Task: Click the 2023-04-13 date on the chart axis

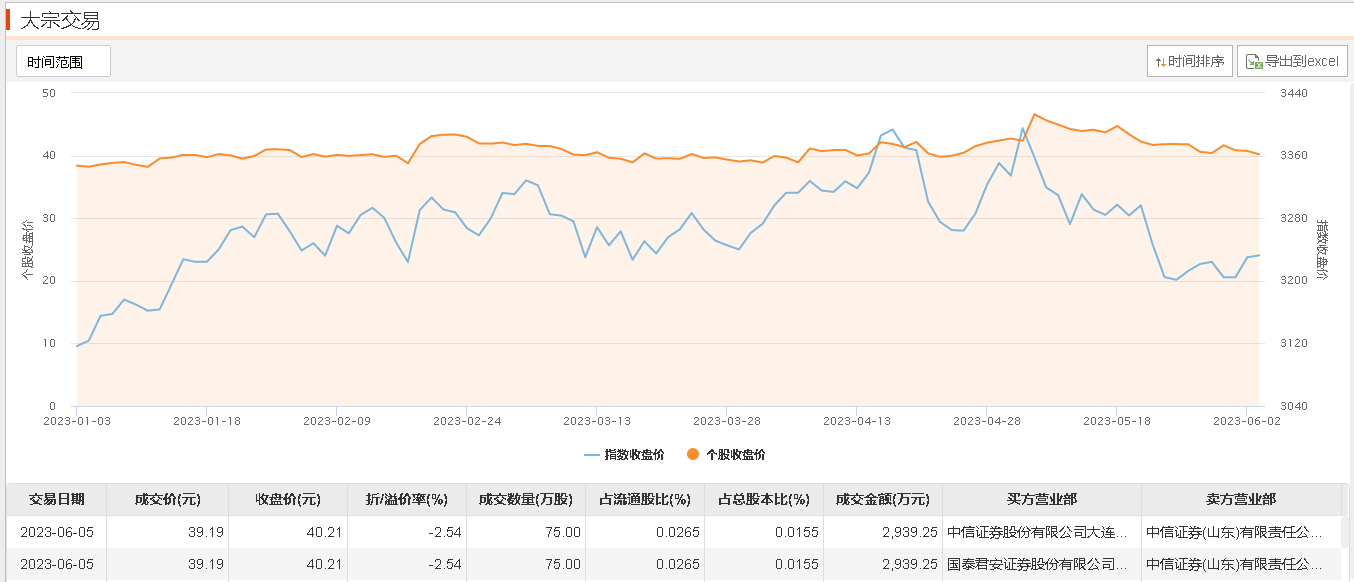Action: [x=857, y=421]
